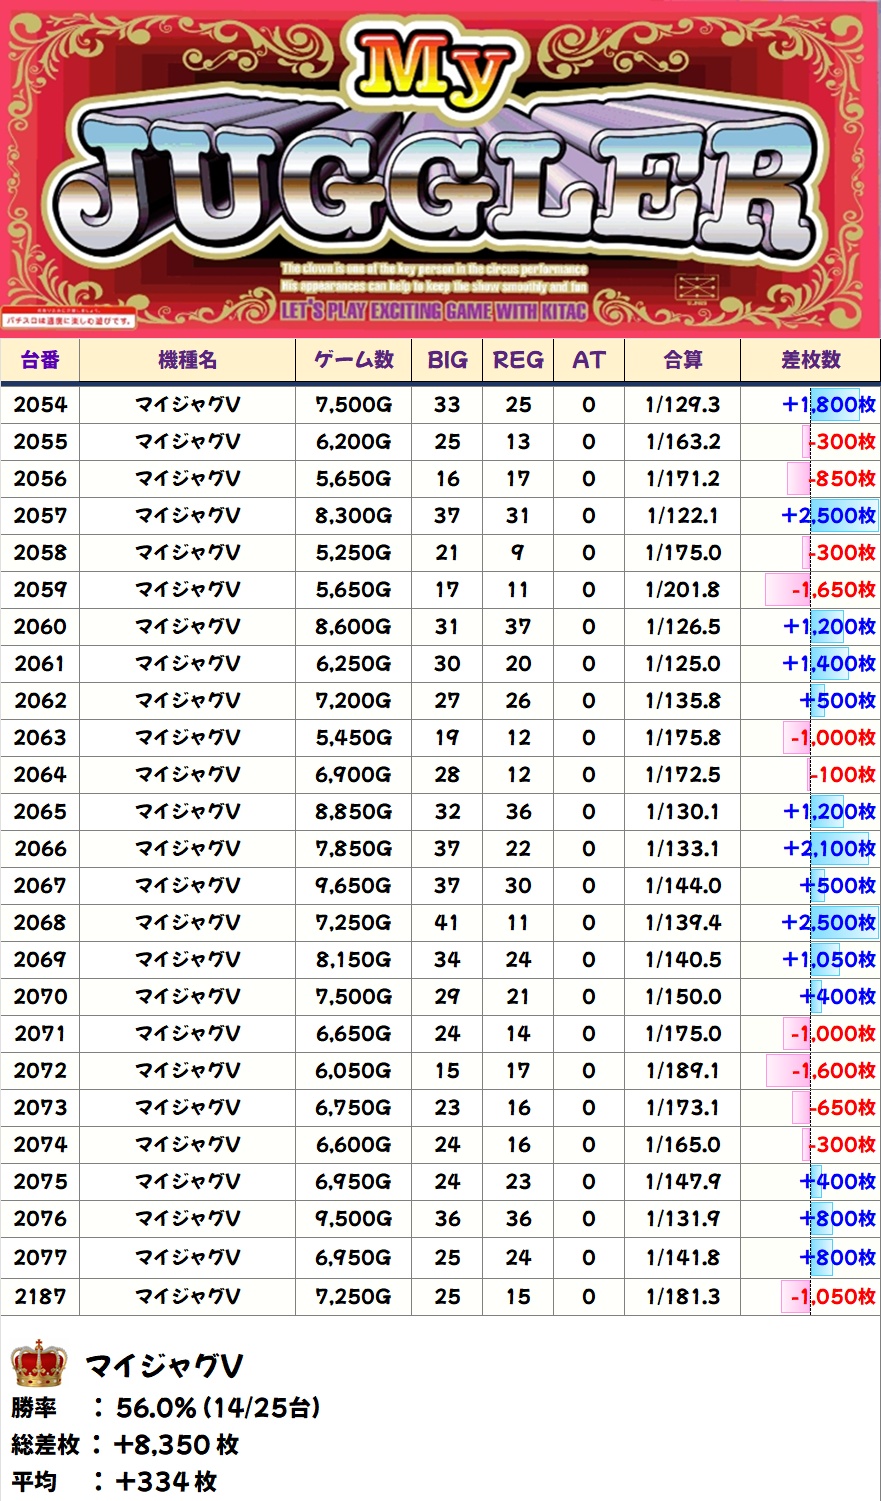Click the small emblem in the banner's lower right

point(696,290)
